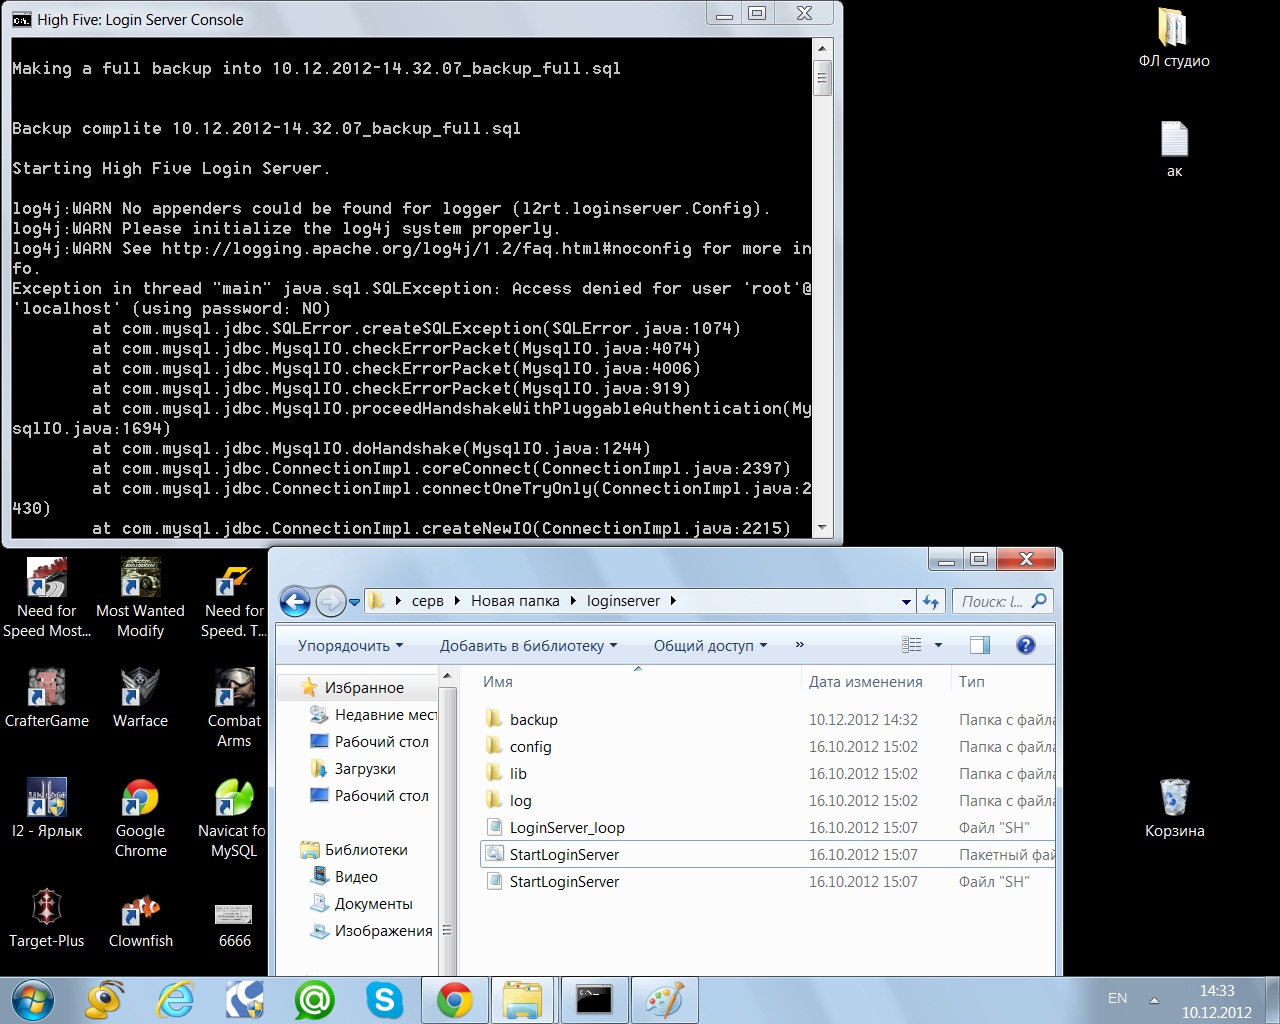Click the Поиск search field

(1003, 601)
